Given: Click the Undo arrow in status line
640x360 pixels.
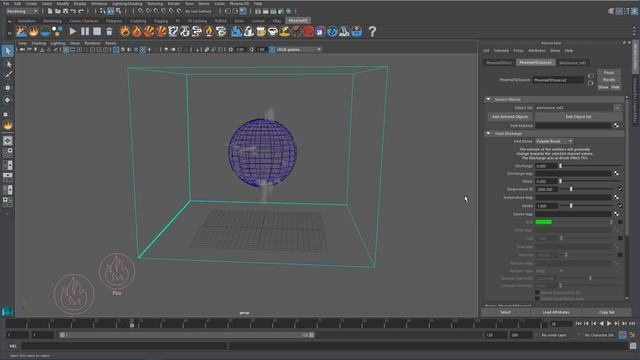Looking at the screenshot, I should pyautogui.click(x=73, y=11).
